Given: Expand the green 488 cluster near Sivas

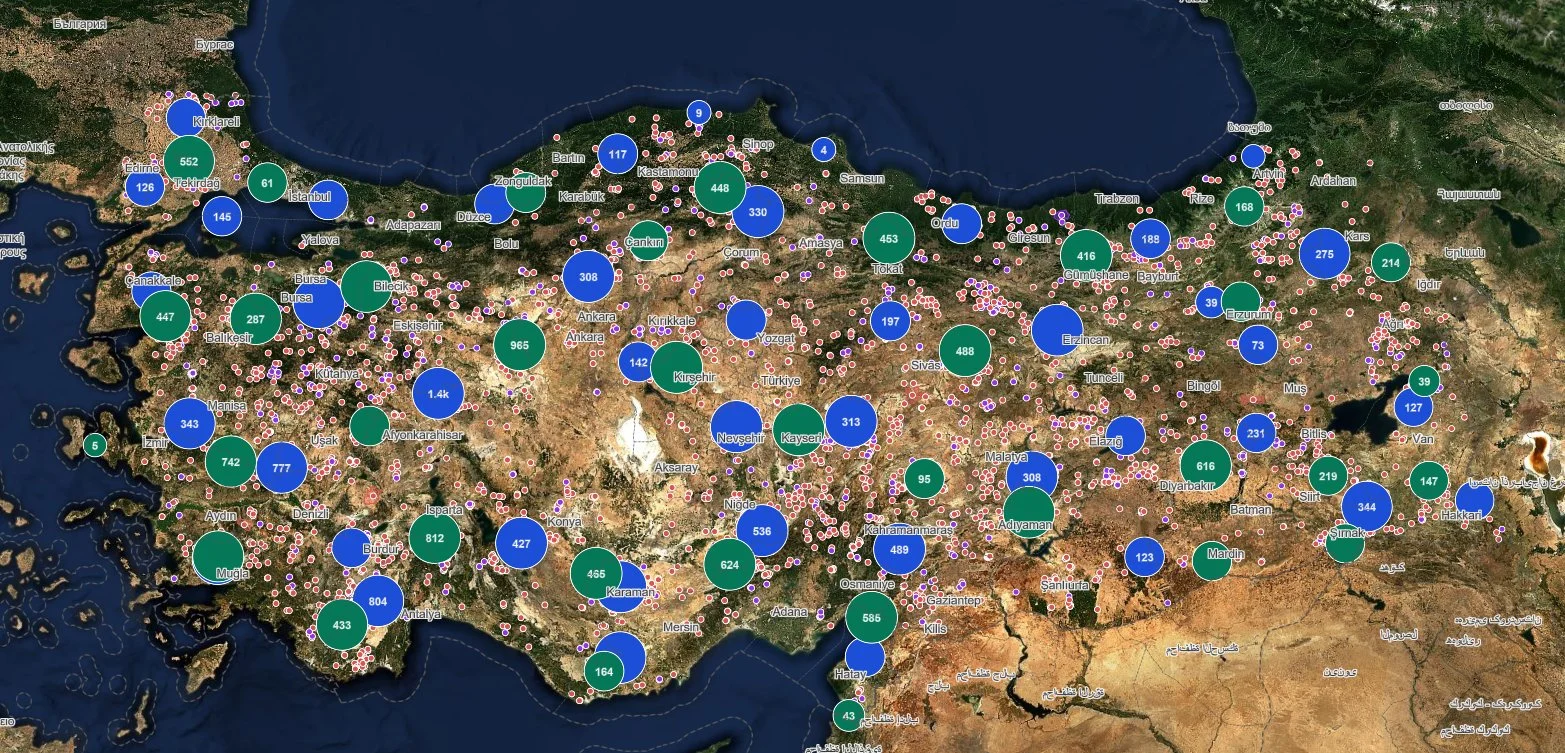Looking at the screenshot, I should [x=965, y=351].
